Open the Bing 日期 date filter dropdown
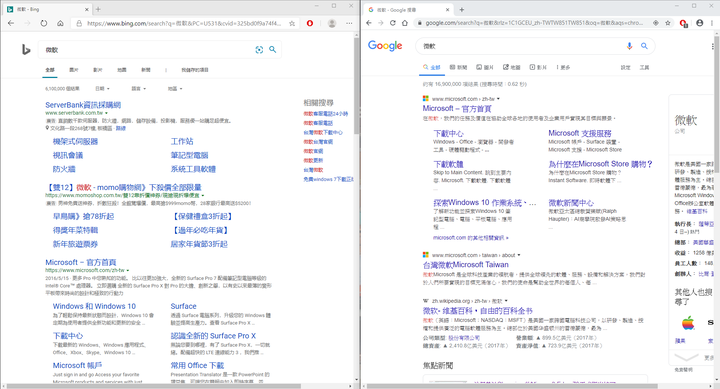 102,88
